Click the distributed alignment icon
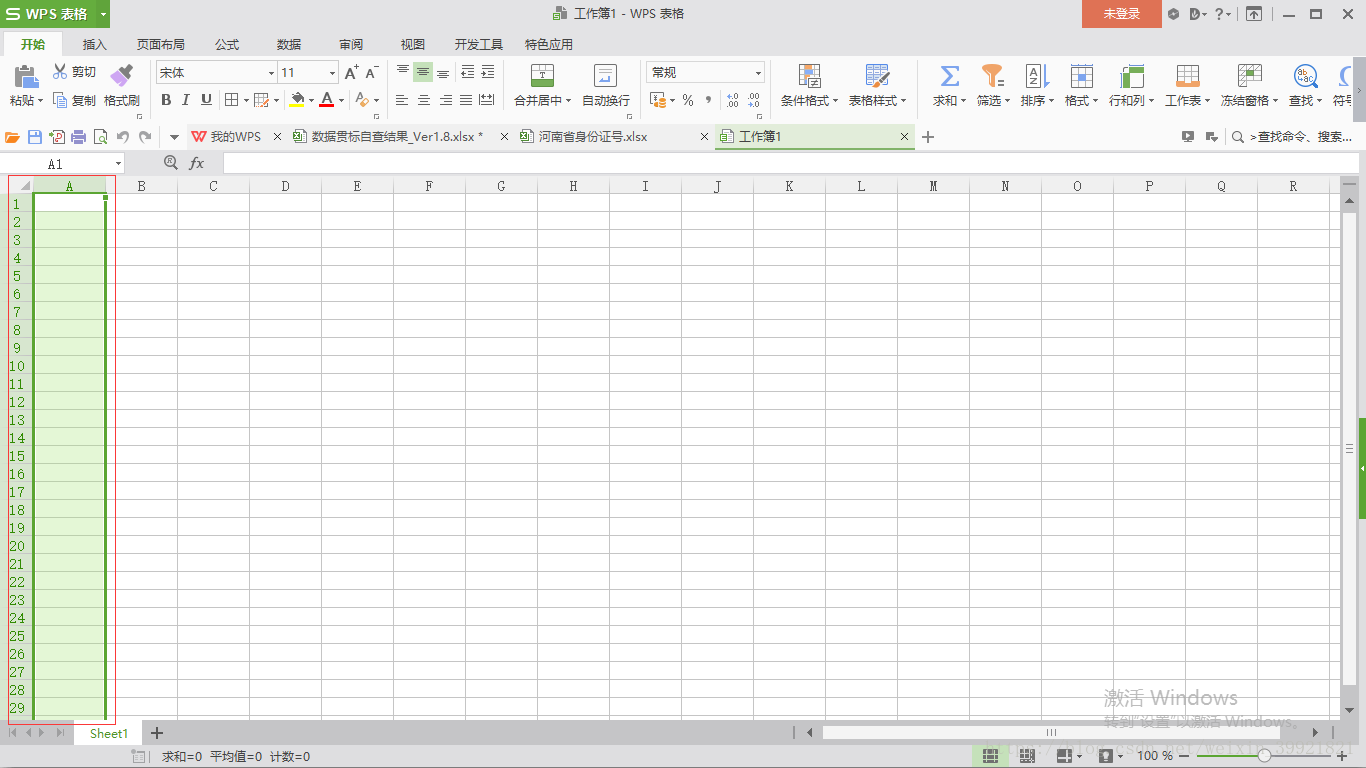This screenshot has width=1366, height=768. click(x=487, y=100)
